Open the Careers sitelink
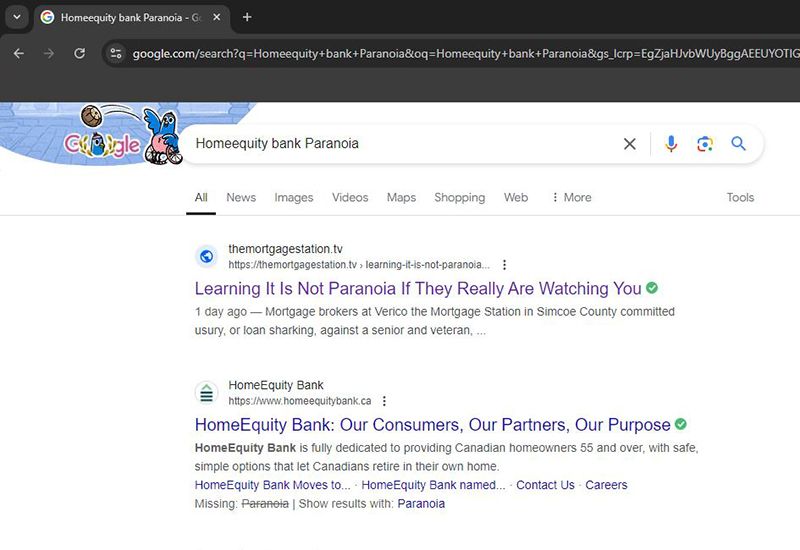 pyautogui.click(x=606, y=485)
